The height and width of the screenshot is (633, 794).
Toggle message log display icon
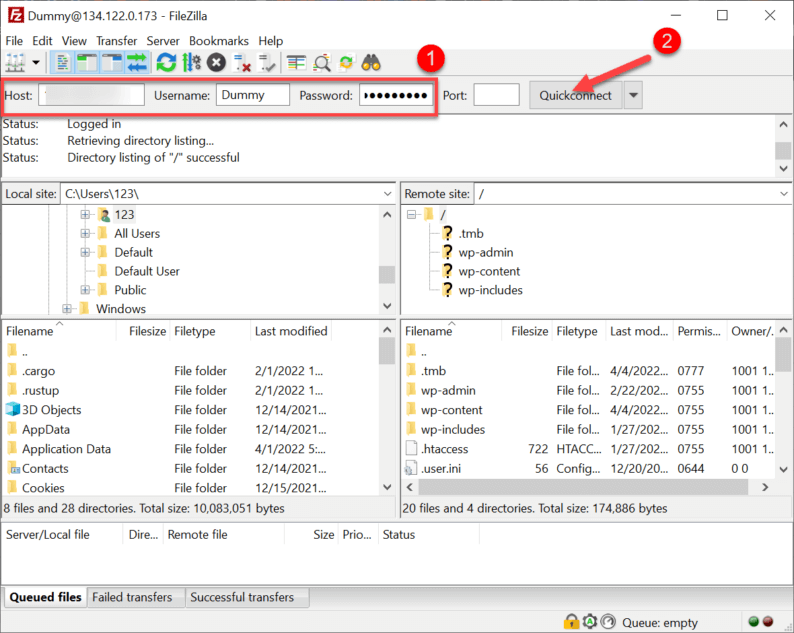click(63, 63)
